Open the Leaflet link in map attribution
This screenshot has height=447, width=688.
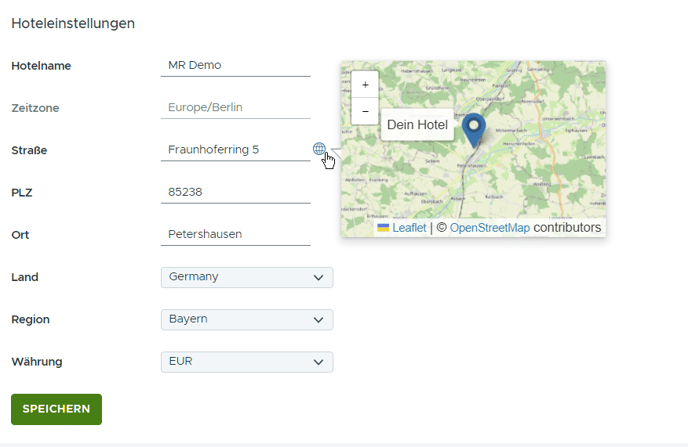click(x=409, y=228)
